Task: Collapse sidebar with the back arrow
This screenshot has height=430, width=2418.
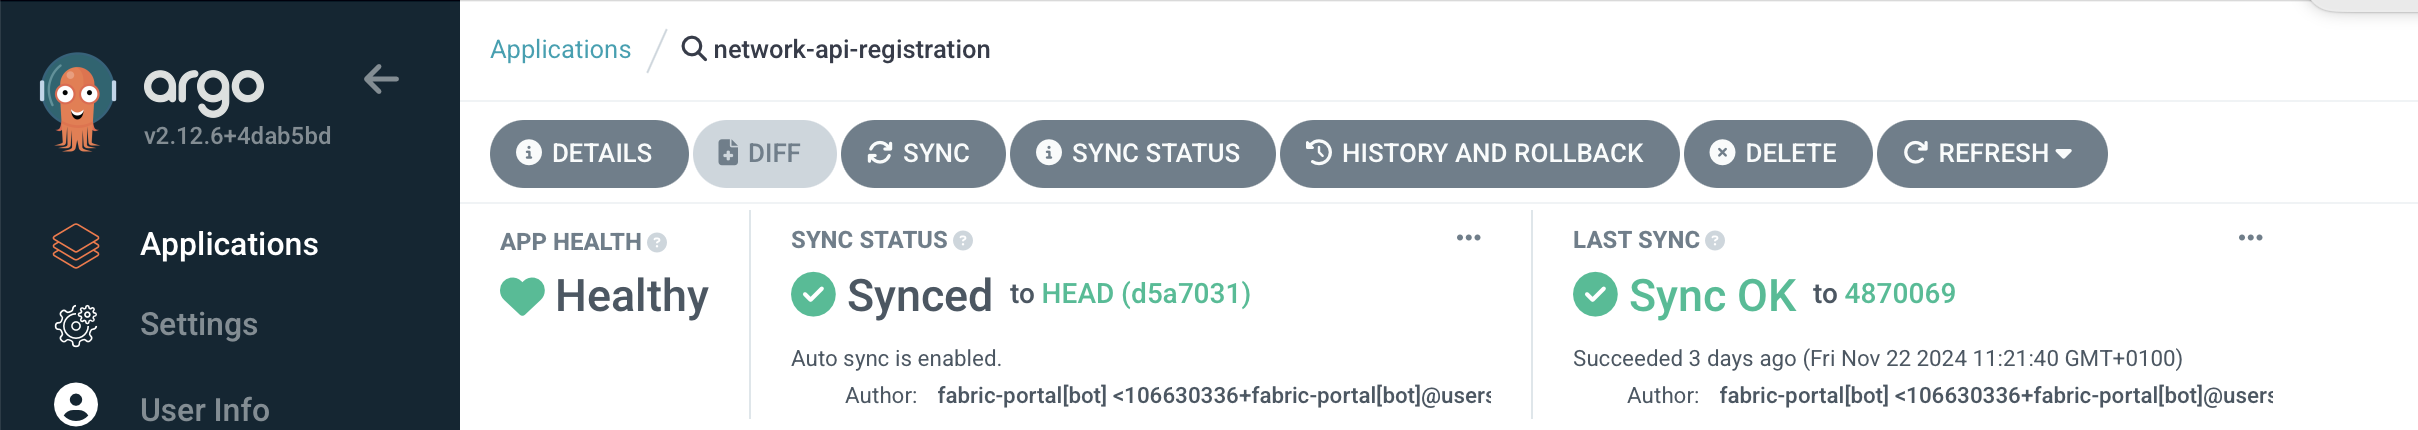Action: pyautogui.click(x=381, y=79)
